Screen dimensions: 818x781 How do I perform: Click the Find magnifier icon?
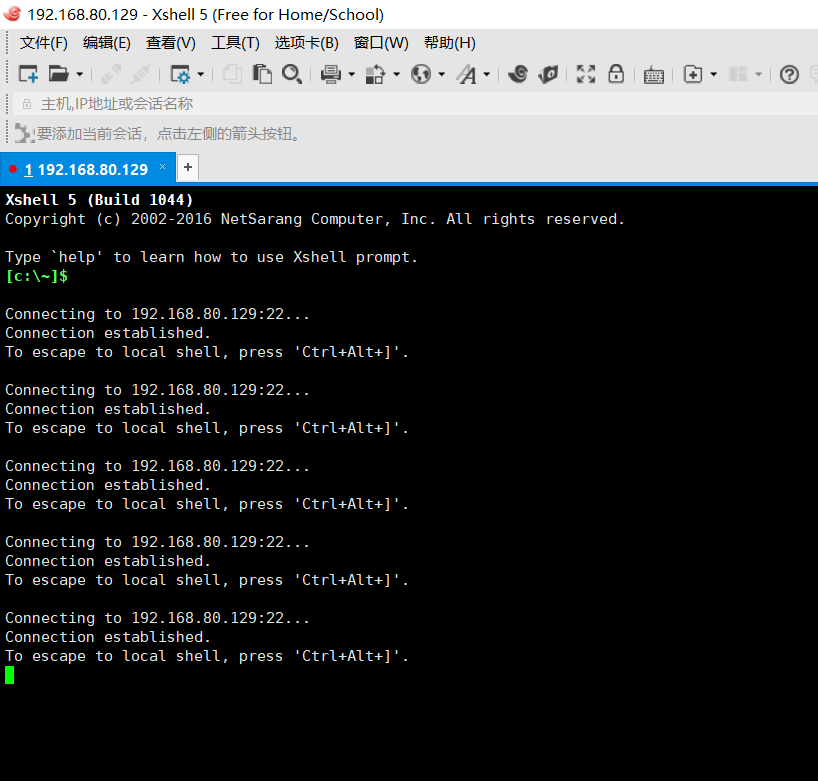(x=292, y=74)
